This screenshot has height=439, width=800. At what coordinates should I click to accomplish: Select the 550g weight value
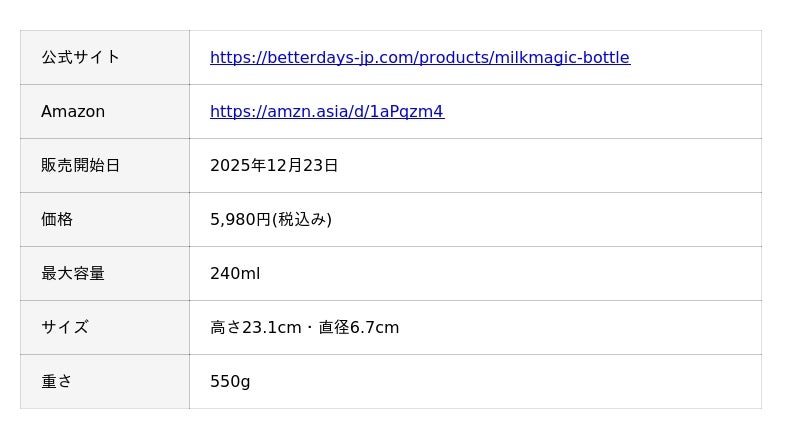tap(230, 382)
